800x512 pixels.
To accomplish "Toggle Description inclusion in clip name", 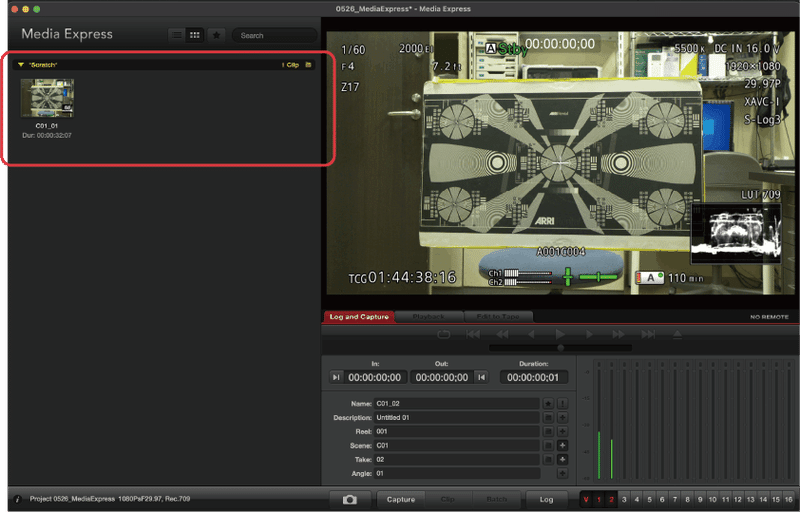I will coord(548,418).
